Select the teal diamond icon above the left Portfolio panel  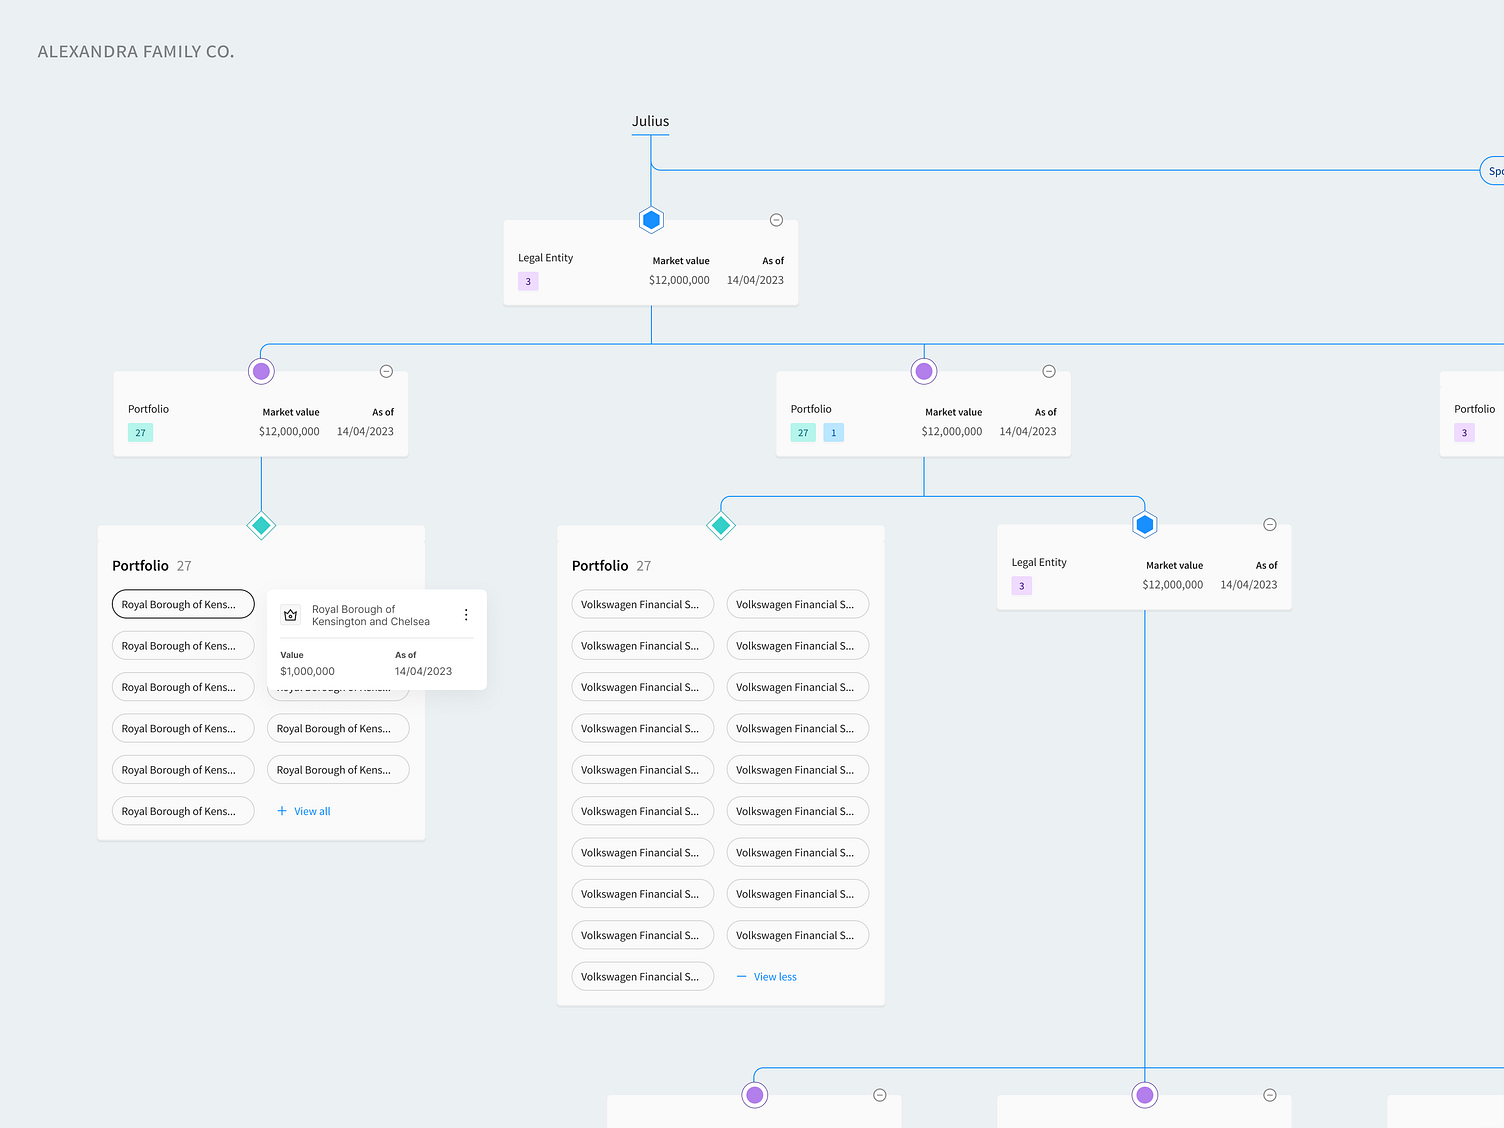[x=261, y=525]
